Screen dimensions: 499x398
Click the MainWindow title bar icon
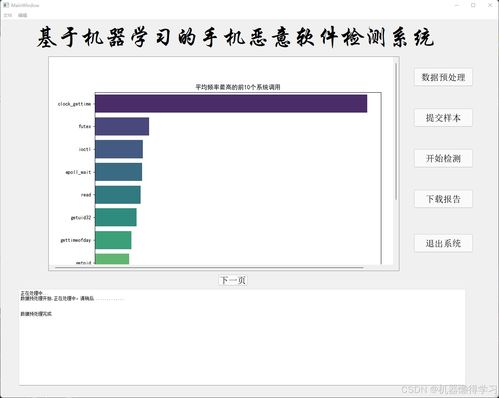pyautogui.click(x=6, y=5)
